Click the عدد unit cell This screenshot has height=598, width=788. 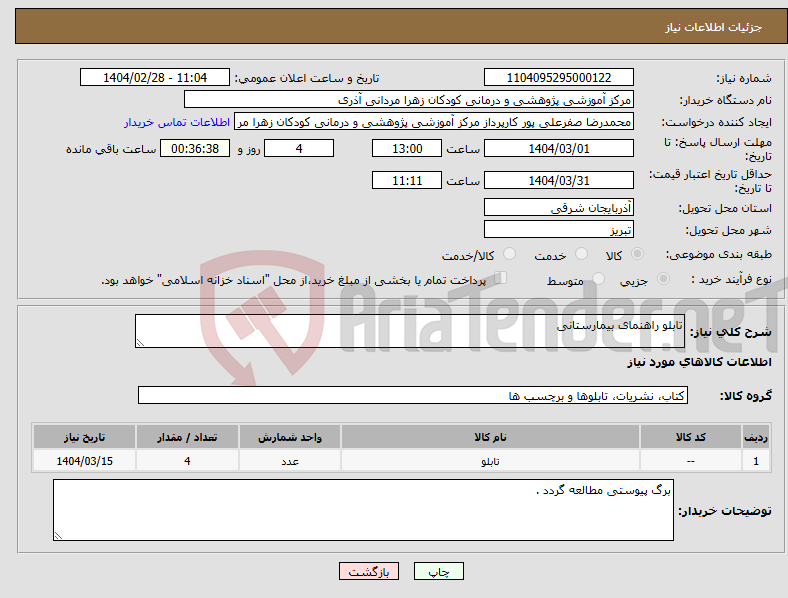290,460
